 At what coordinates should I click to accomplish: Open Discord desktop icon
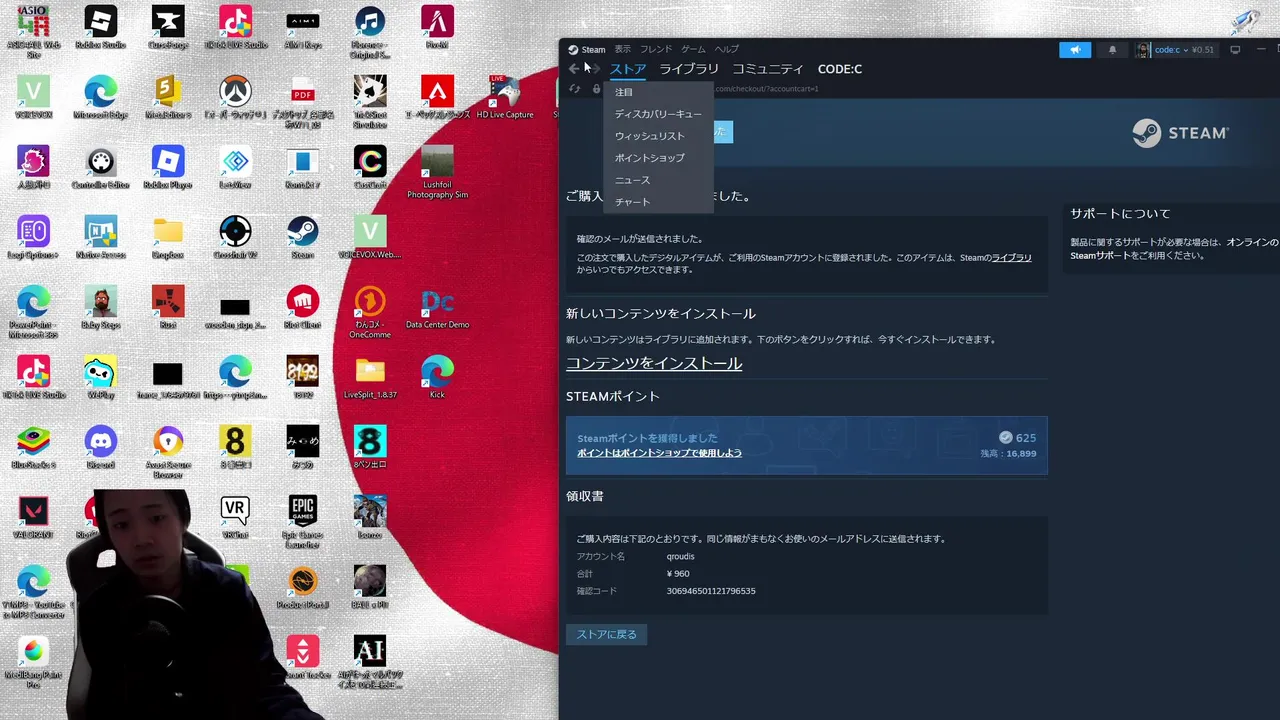pos(100,449)
